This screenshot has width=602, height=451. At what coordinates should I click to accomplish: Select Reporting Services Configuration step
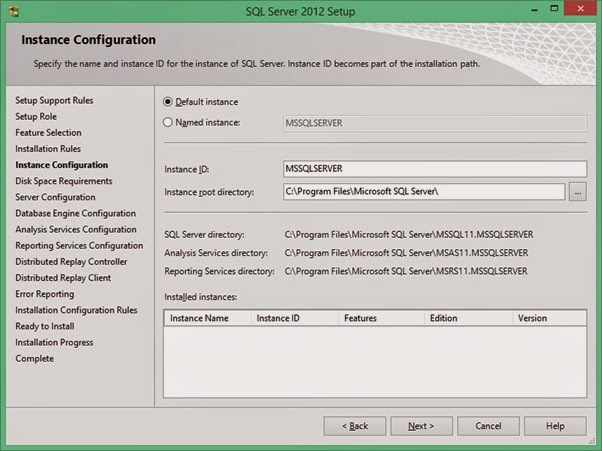79,246
